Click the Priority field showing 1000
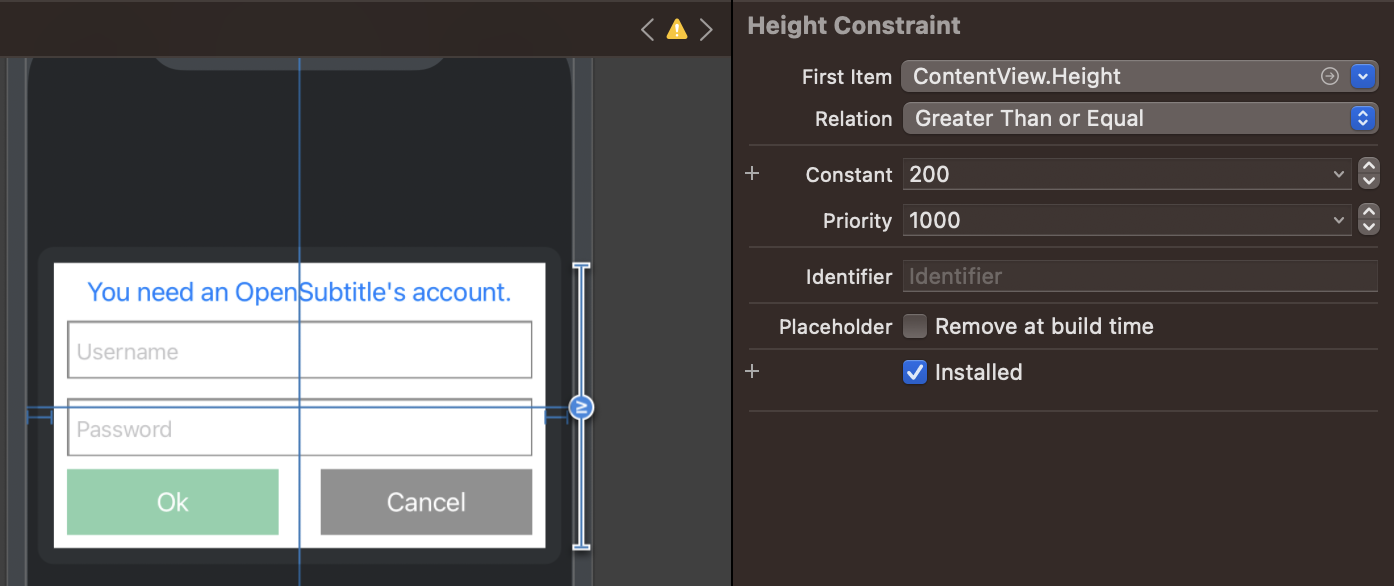This screenshot has height=586, width=1394. (1127, 220)
